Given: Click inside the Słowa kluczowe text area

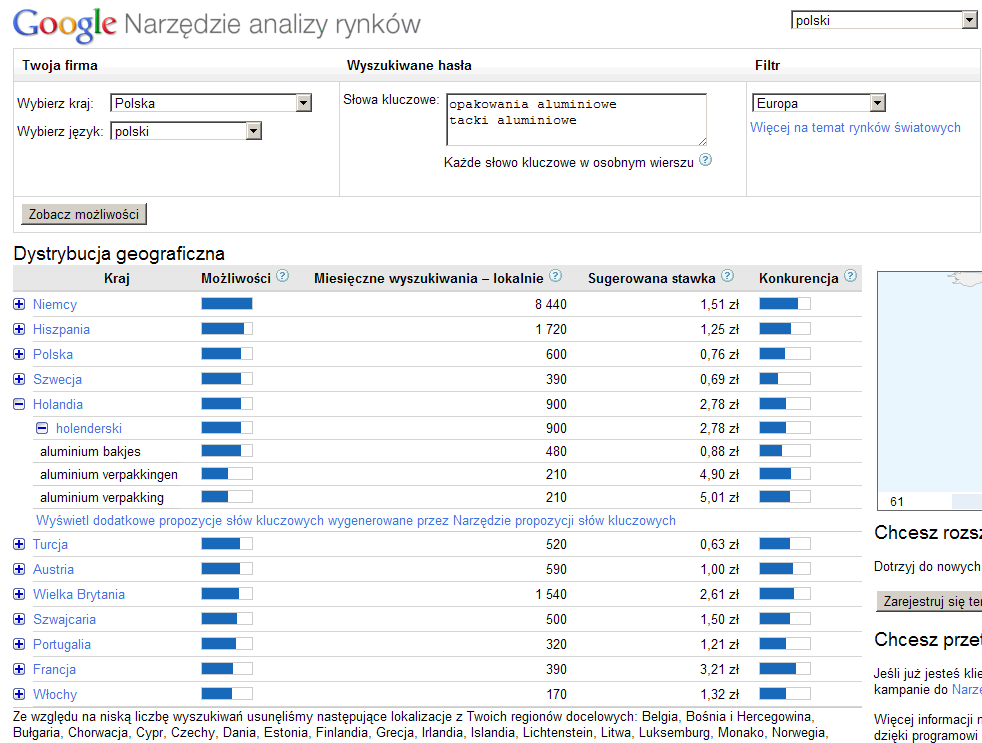Looking at the screenshot, I should [x=576, y=119].
